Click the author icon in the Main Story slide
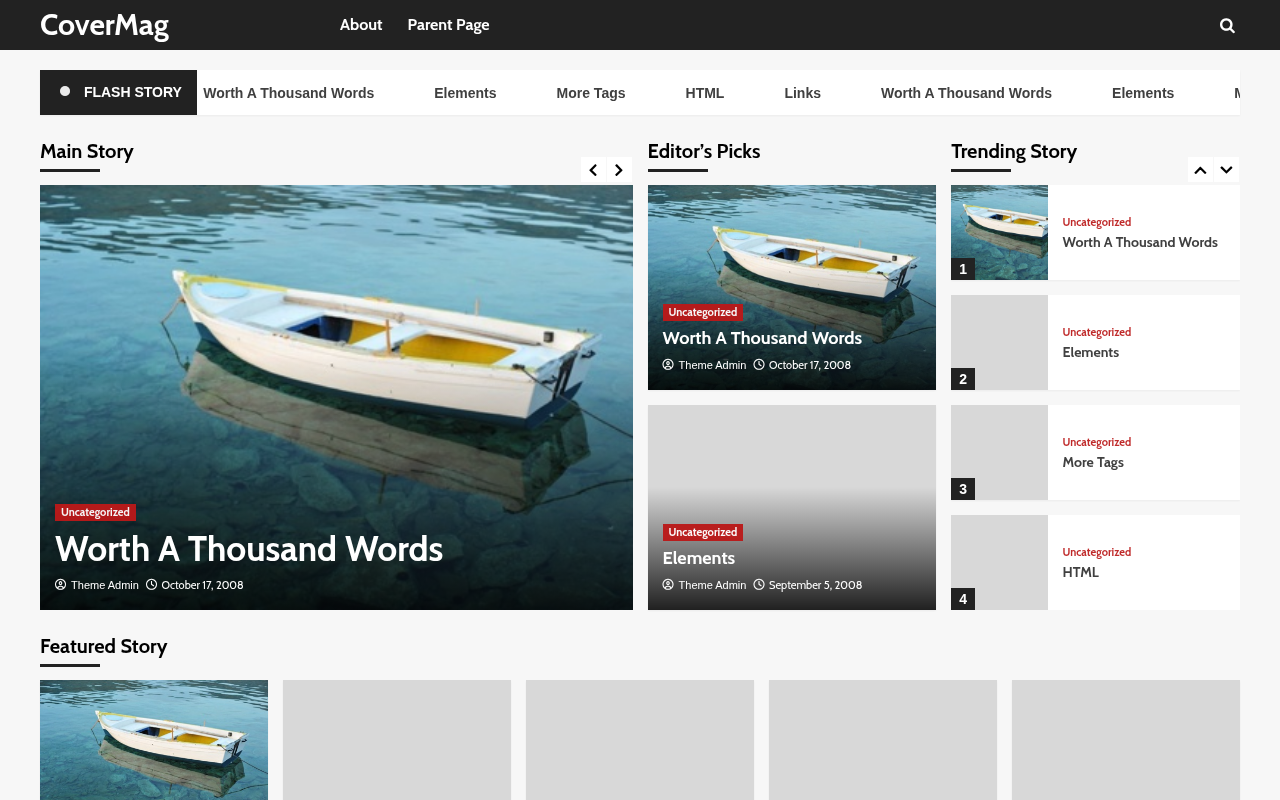The image size is (1280, 800). click(61, 585)
